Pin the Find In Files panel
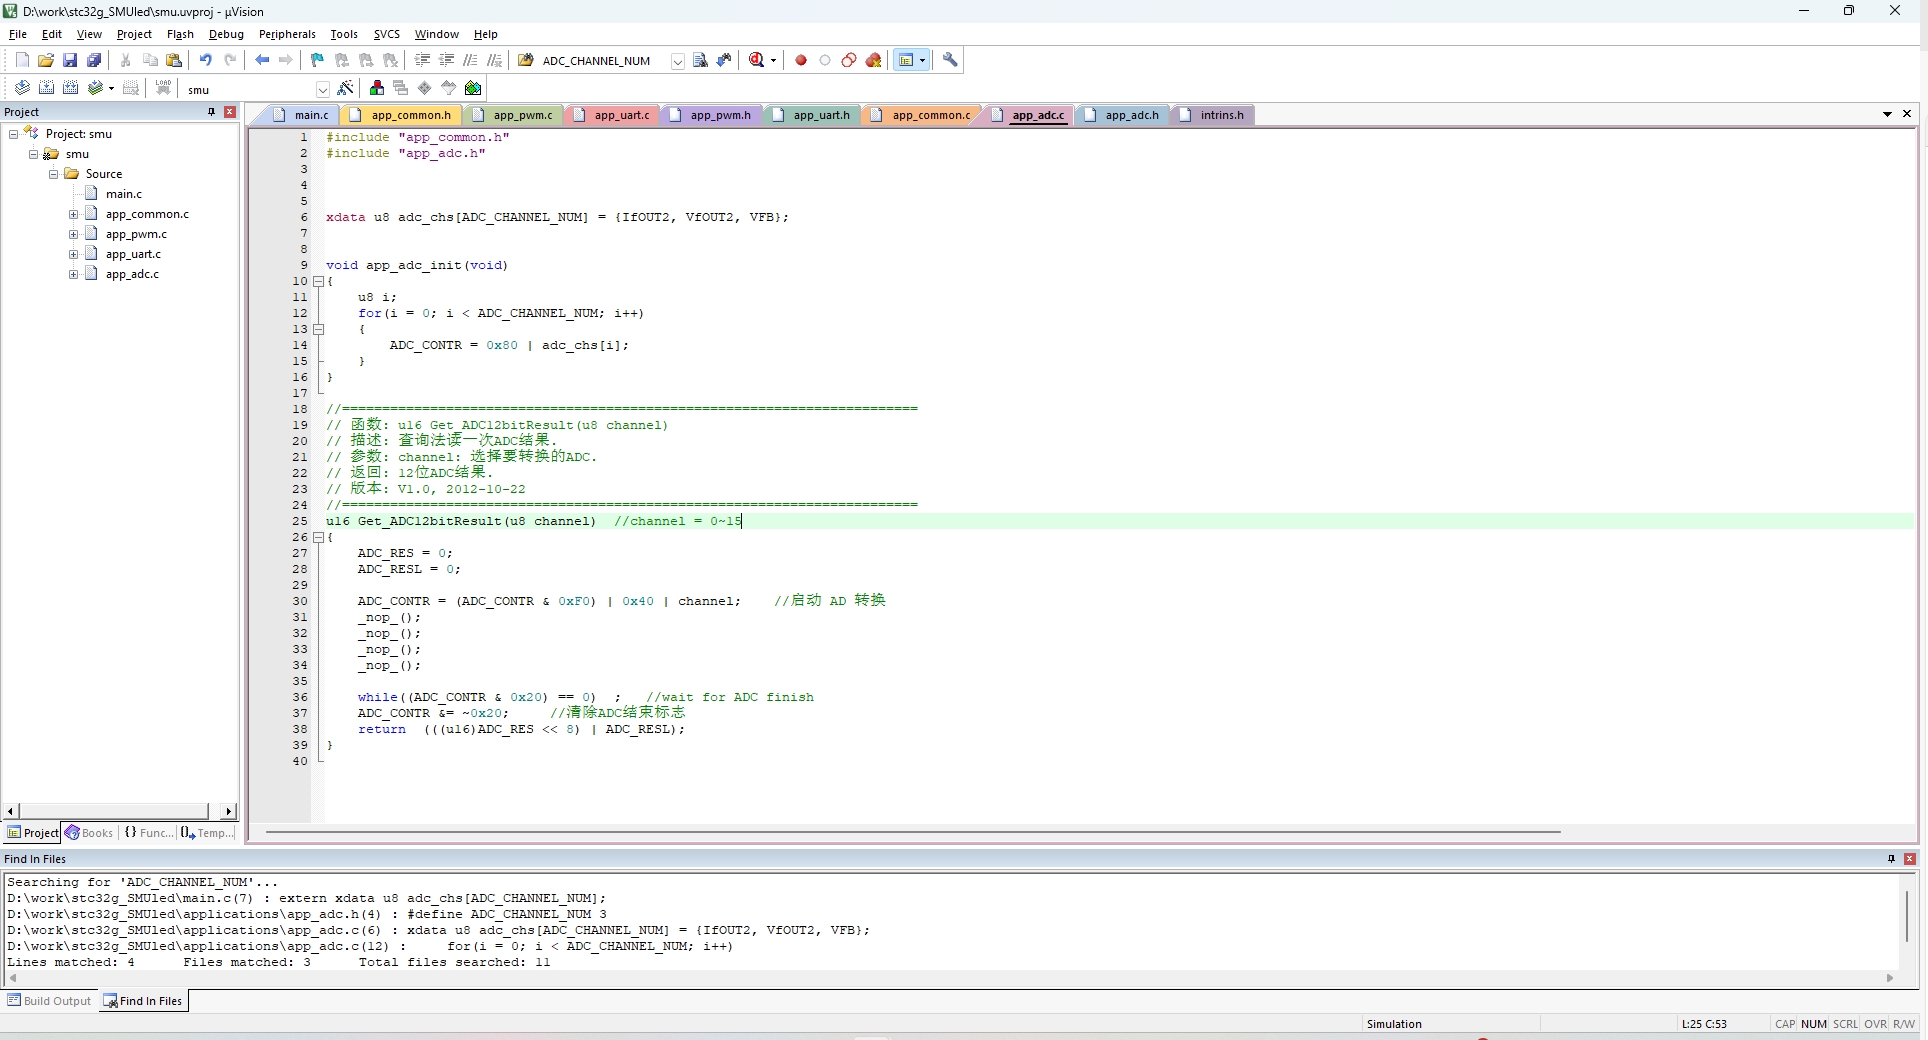 [x=1891, y=859]
